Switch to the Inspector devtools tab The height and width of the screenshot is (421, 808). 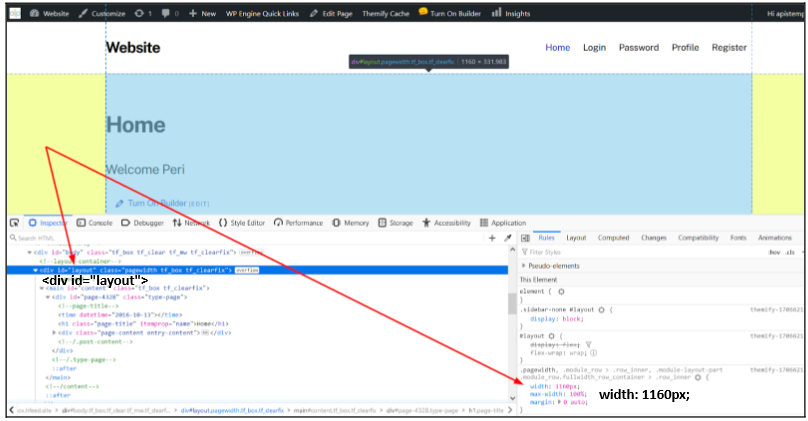pos(48,223)
